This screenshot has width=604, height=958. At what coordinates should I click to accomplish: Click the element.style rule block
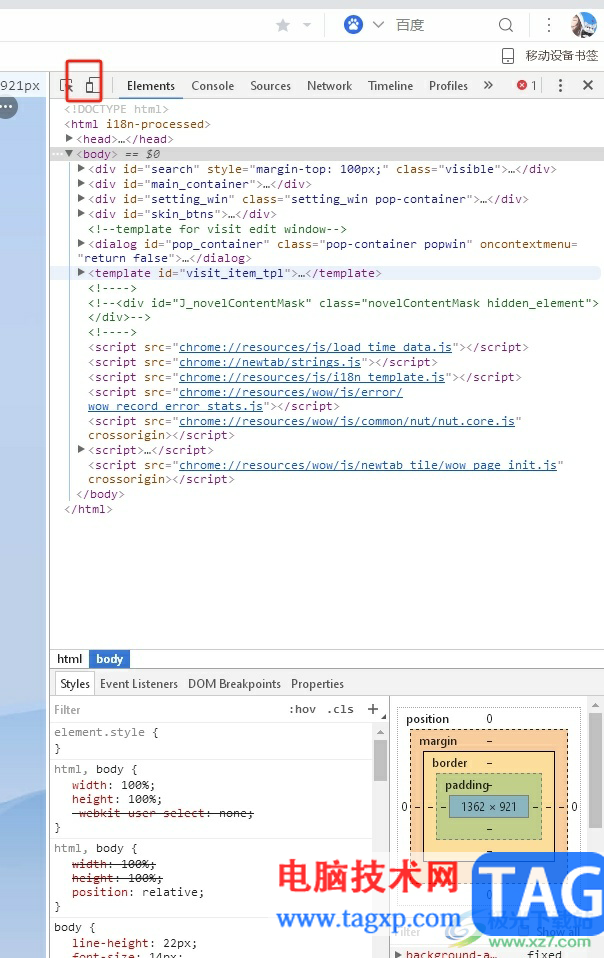click(x=211, y=740)
